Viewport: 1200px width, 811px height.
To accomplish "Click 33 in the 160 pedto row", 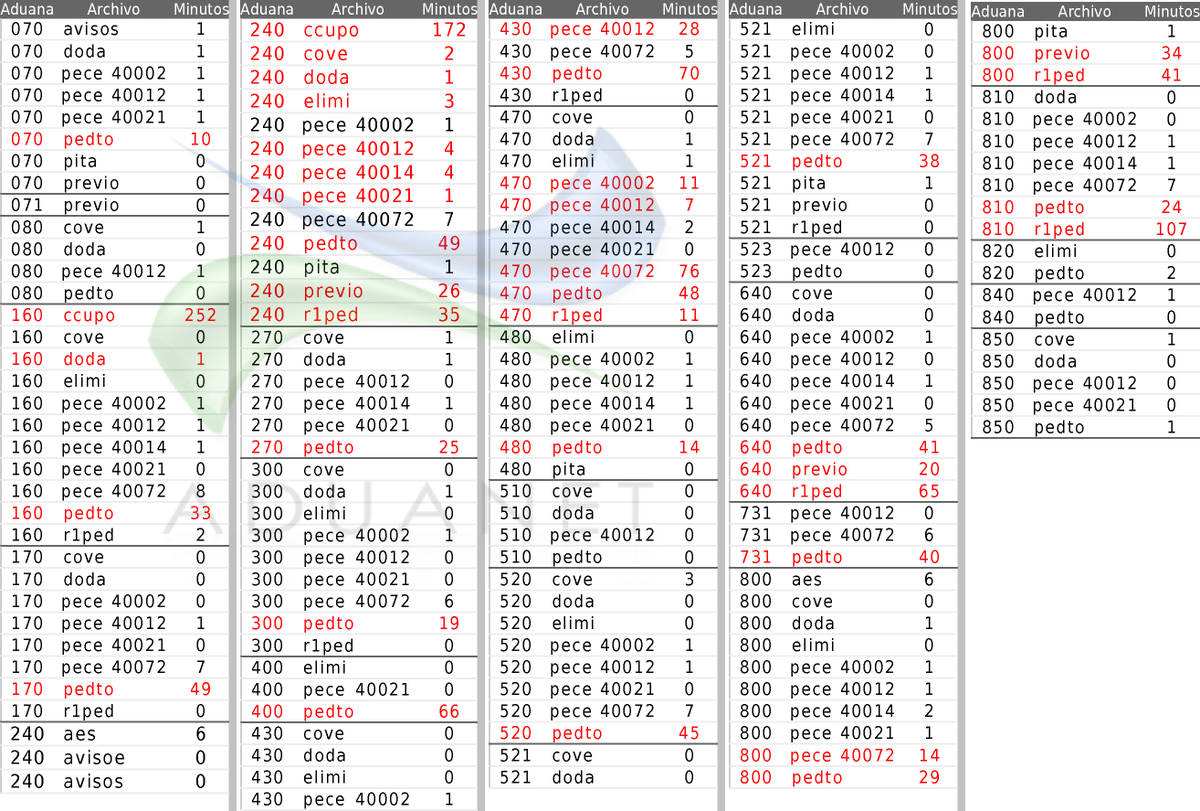I will (200, 514).
